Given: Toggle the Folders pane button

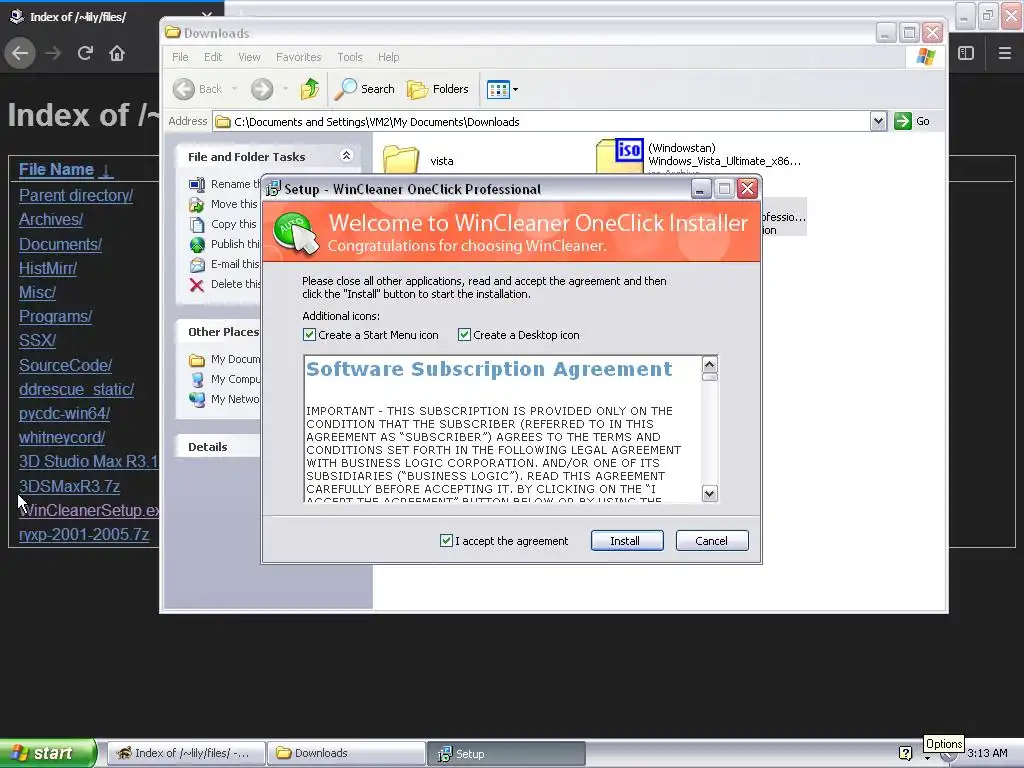Looking at the screenshot, I should [438, 89].
